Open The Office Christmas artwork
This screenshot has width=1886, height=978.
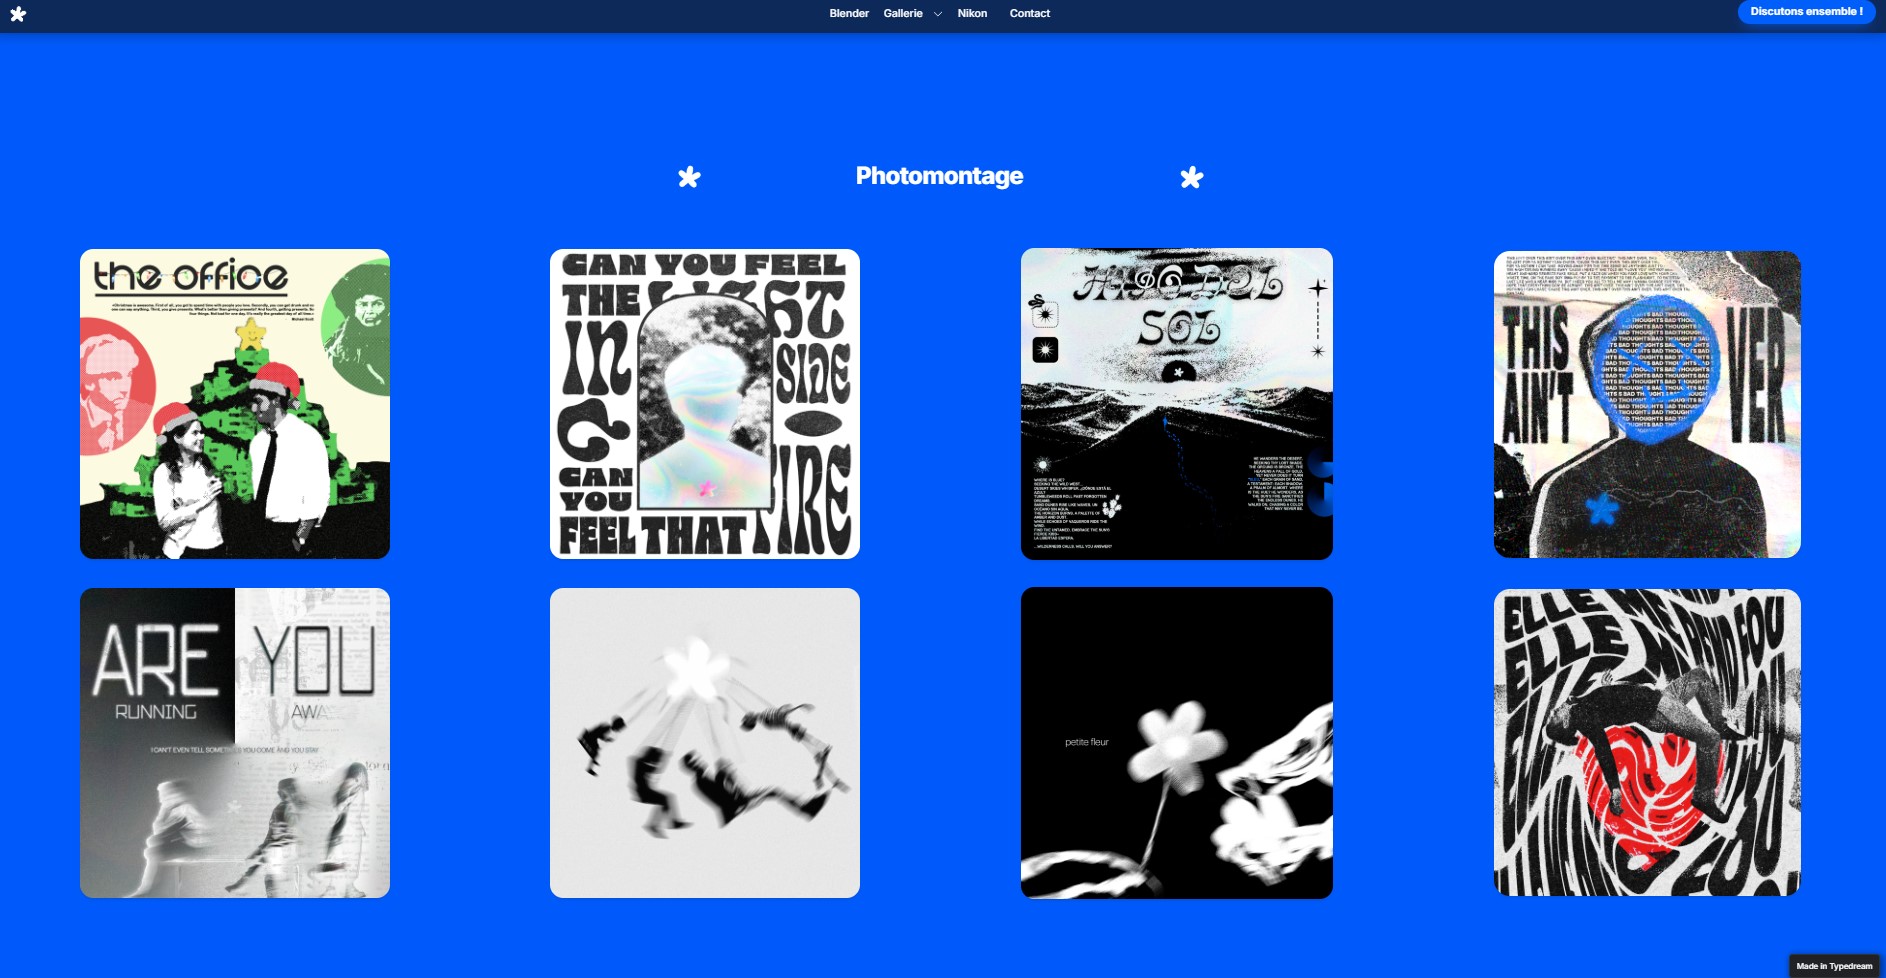tap(235, 404)
